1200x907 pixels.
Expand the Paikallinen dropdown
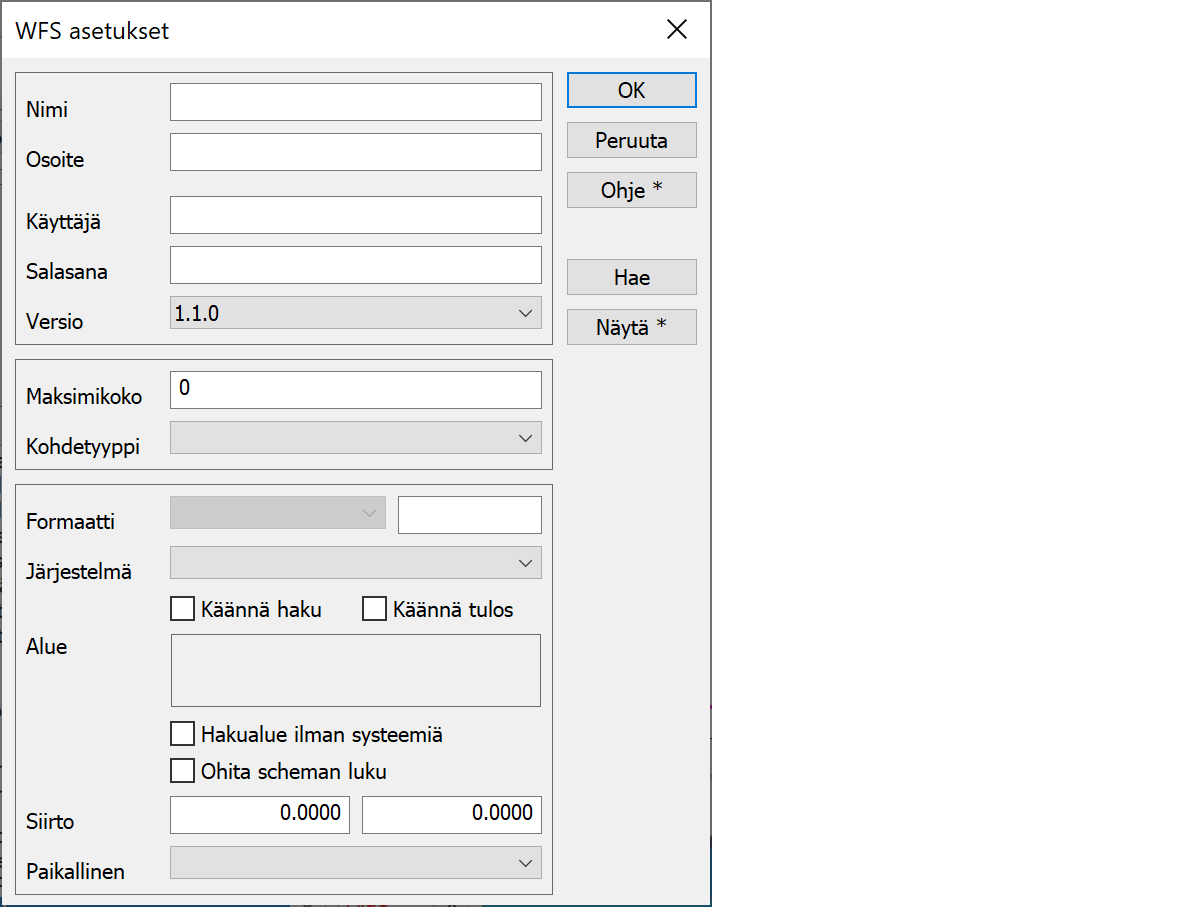pos(355,863)
